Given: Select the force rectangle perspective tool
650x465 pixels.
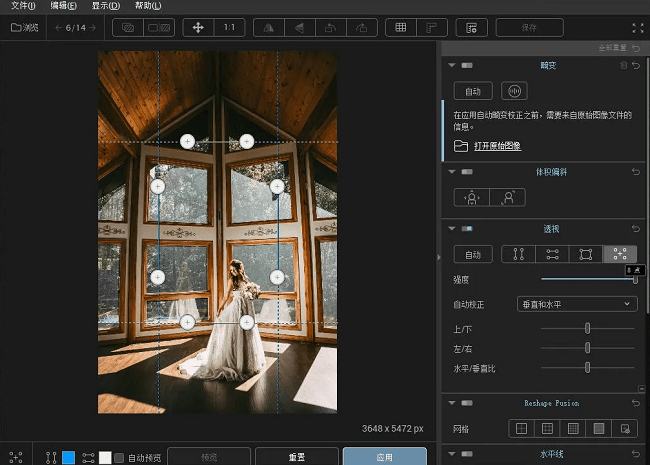Looking at the screenshot, I should pos(586,254).
